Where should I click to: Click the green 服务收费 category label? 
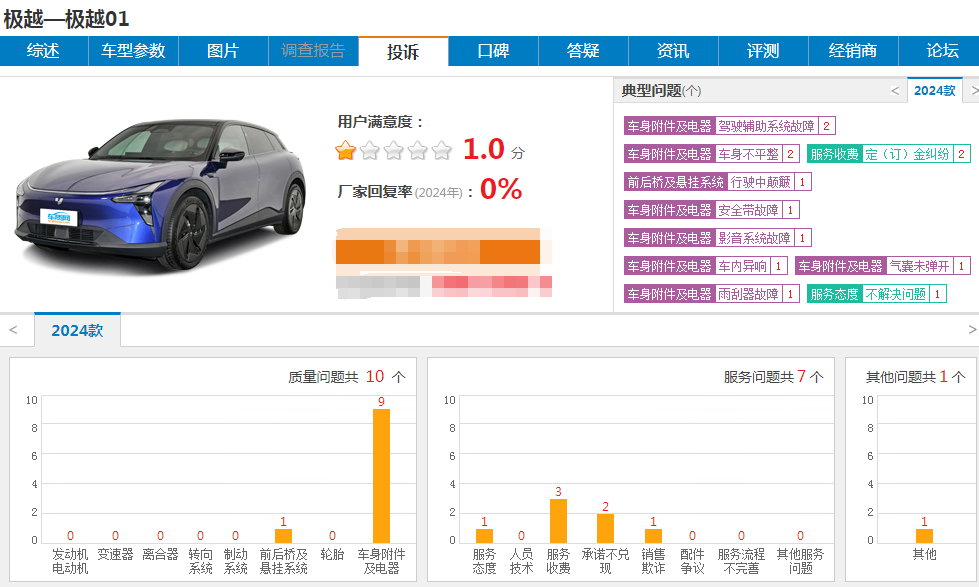click(x=835, y=154)
